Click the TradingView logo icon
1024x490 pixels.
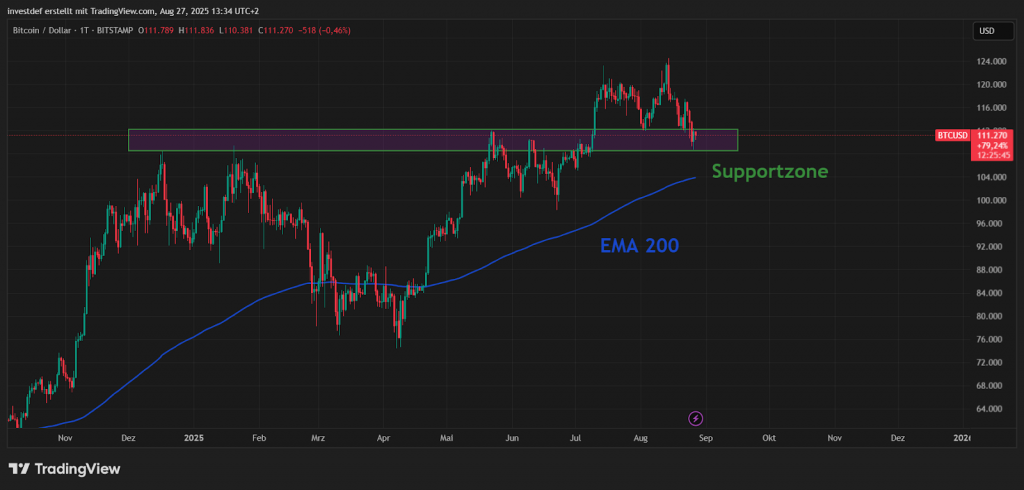tap(18, 468)
